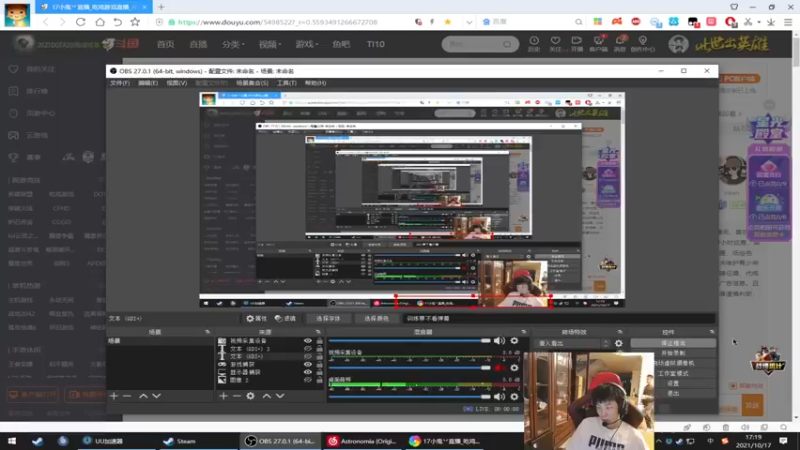This screenshot has width=800, height=450.
Task: Click the Select Font button
Action: [x=328, y=318]
